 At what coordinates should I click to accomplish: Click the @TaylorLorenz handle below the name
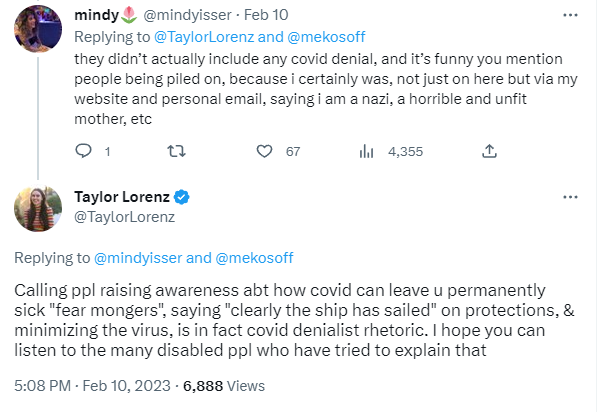[125, 217]
